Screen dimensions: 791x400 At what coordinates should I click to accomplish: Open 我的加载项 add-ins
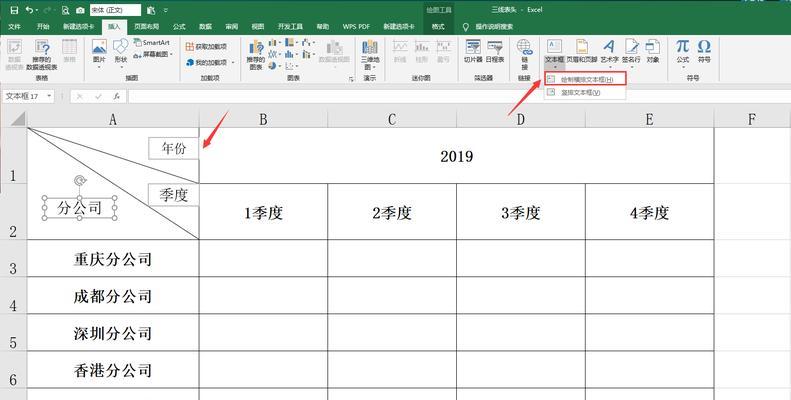pyautogui.click(x=210, y=63)
